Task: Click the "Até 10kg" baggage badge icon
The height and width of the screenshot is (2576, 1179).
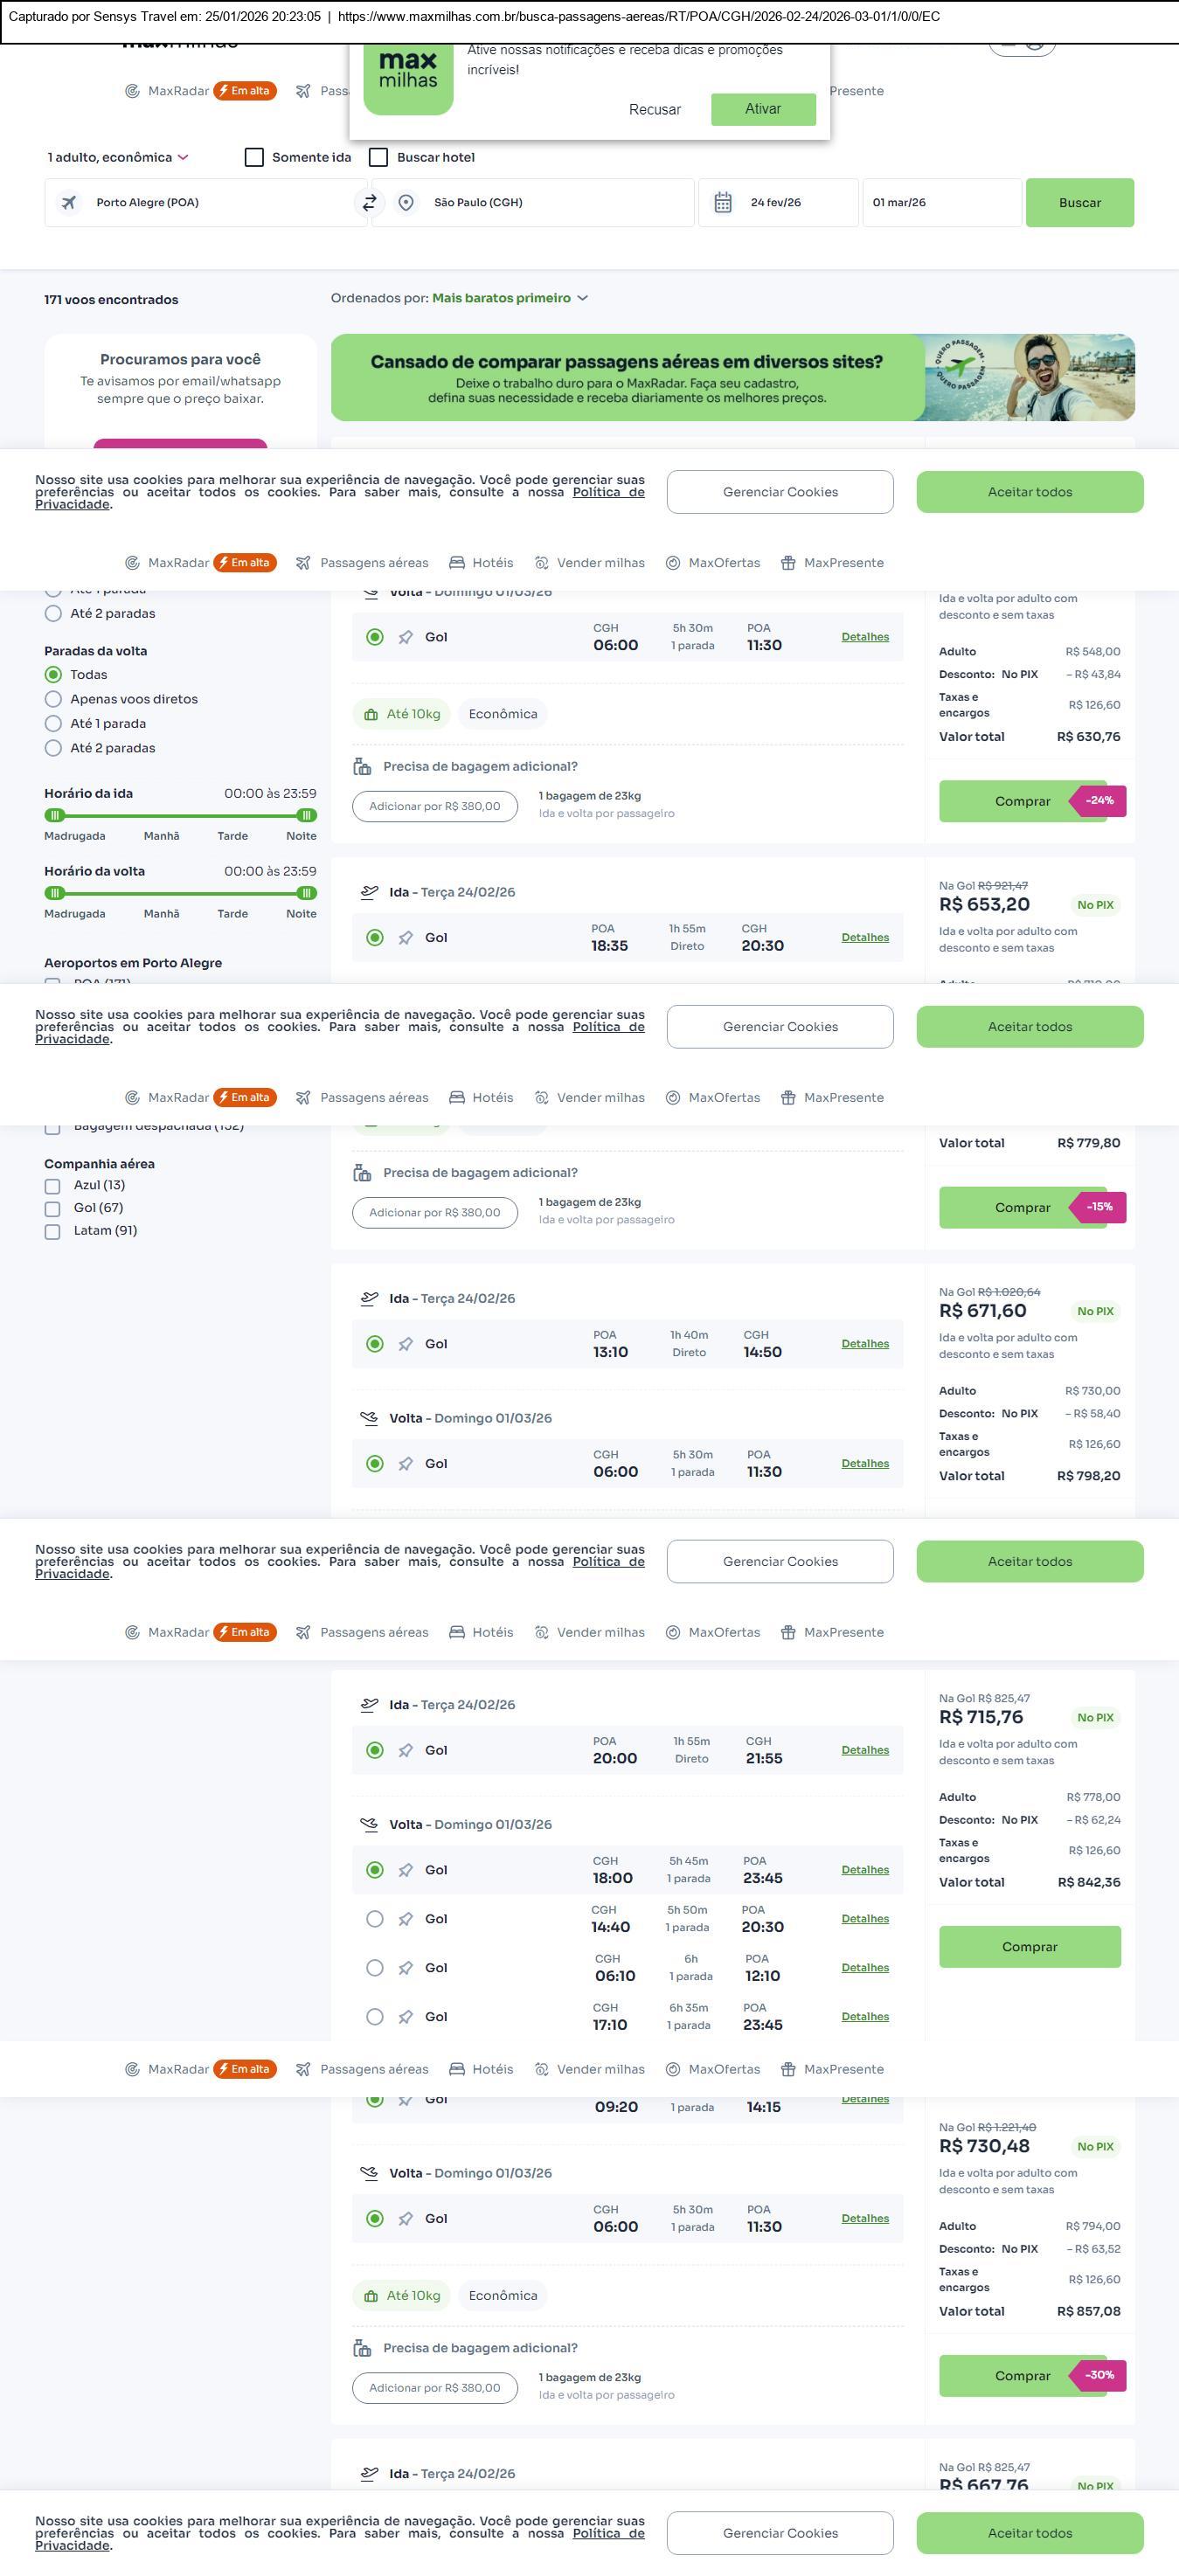Action: coord(371,715)
